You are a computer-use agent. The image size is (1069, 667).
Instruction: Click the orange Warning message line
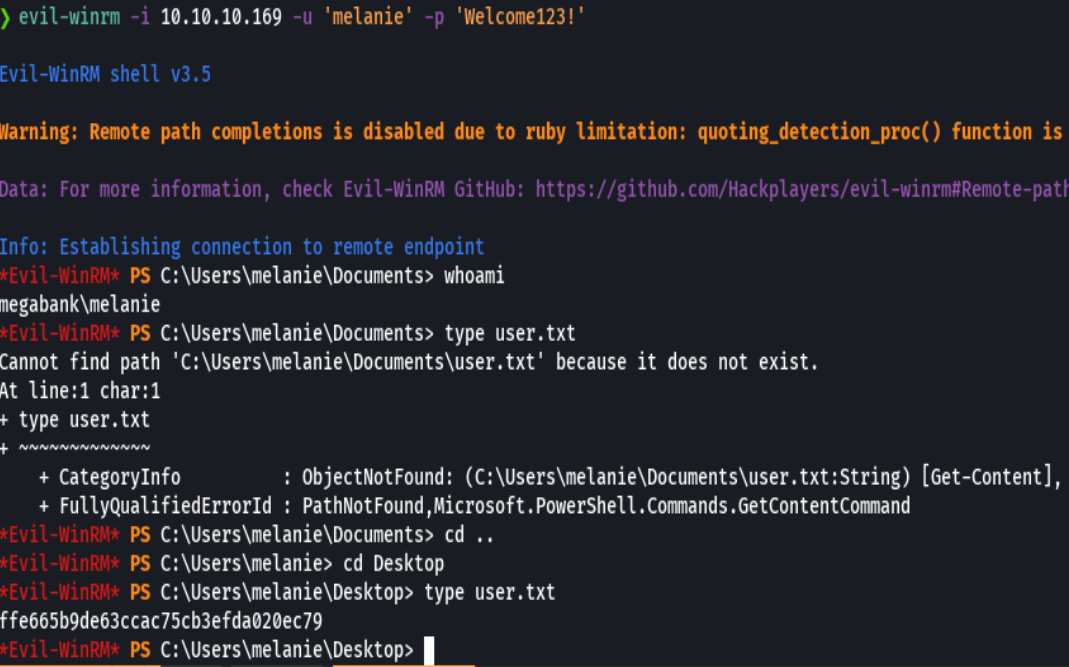point(530,132)
